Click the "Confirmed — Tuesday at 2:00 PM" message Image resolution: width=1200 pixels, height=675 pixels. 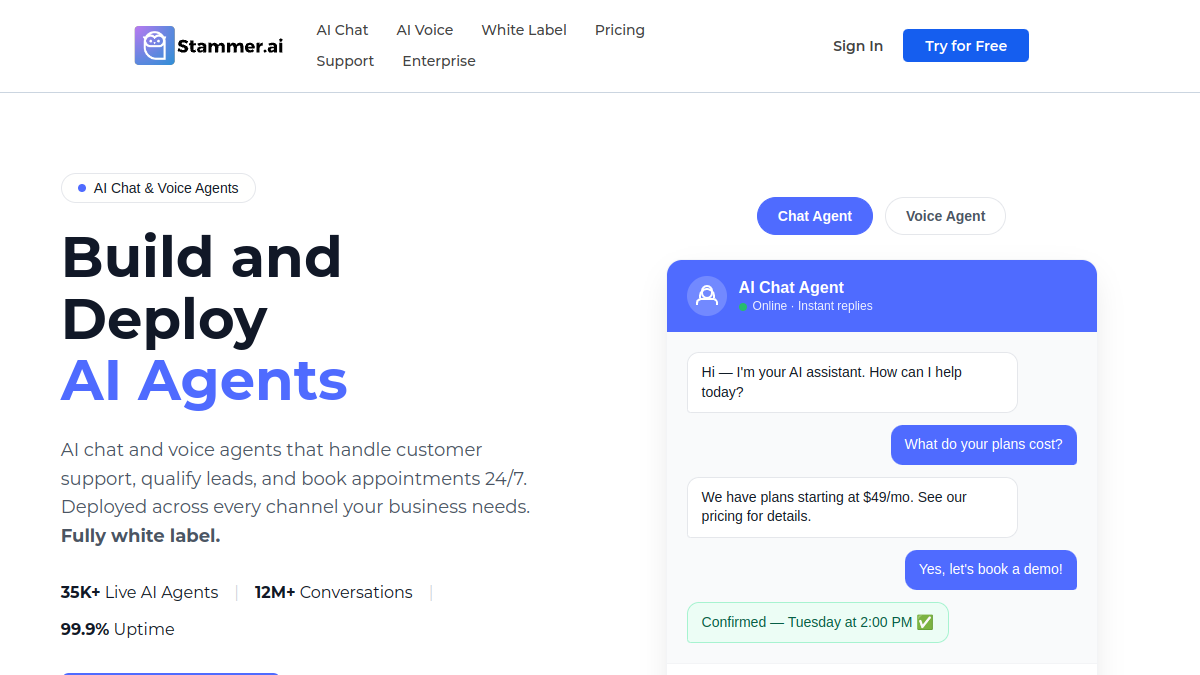coord(818,622)
